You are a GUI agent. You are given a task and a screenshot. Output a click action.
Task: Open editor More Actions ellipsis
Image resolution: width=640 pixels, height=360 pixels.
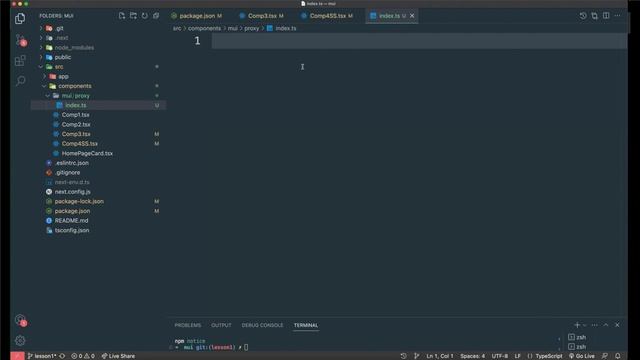(x=618, y=16)
